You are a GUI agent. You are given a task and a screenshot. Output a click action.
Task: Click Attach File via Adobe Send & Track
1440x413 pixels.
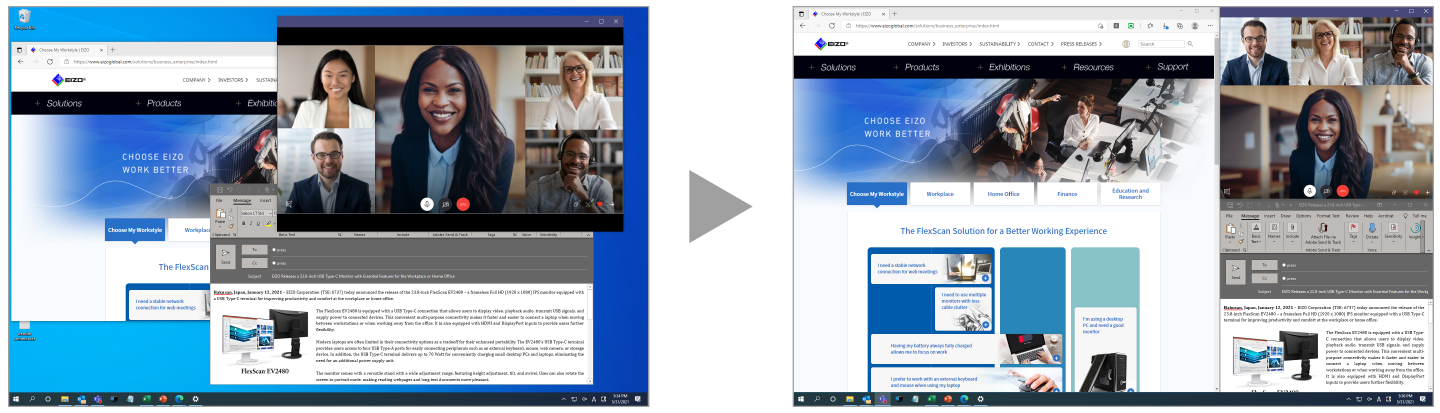[x=1323, y=234]
